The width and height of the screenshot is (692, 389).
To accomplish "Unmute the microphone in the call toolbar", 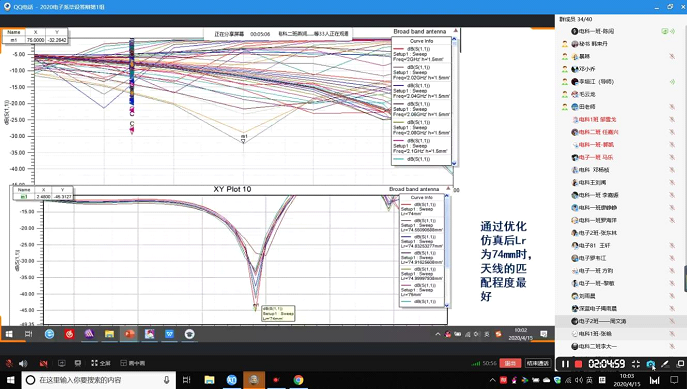I will click(x=9, y=363).
